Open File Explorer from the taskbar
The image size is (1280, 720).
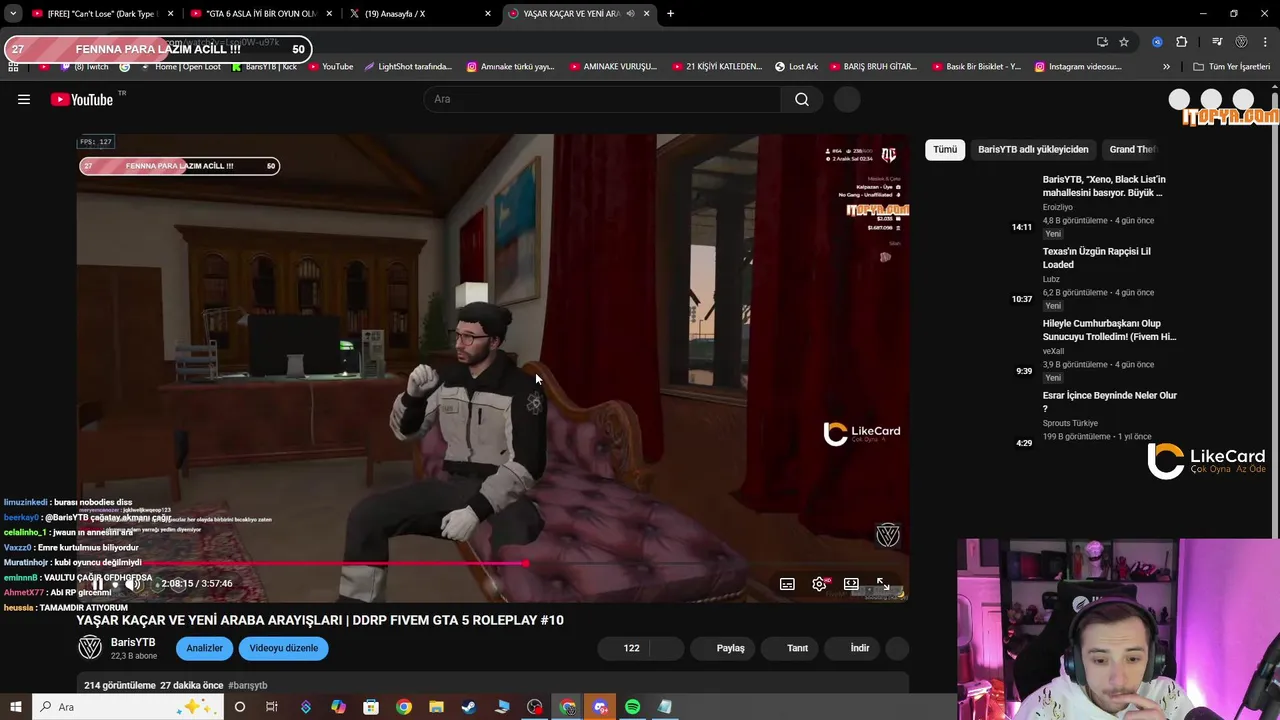pos(436,707)
